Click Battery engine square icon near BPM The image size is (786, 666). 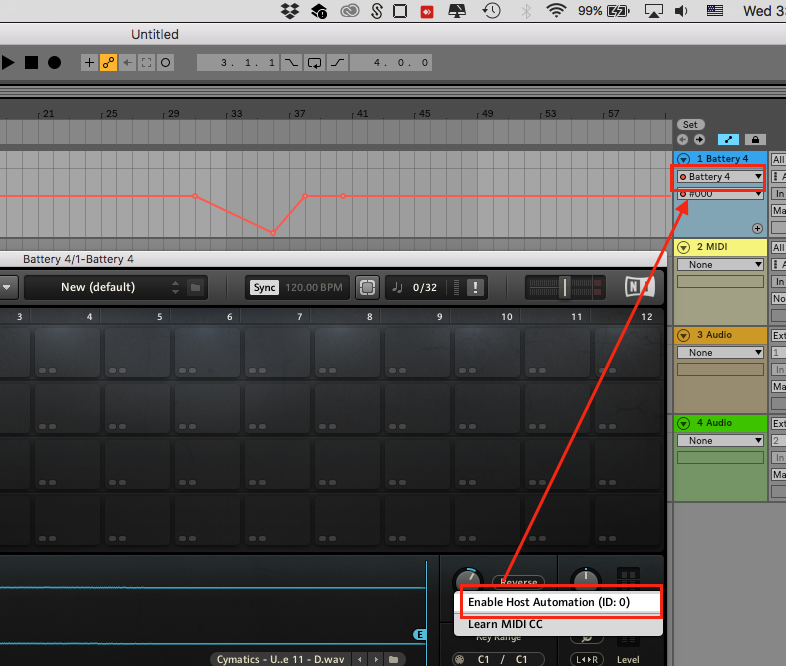pyautogui.click(x=367, y=287)
